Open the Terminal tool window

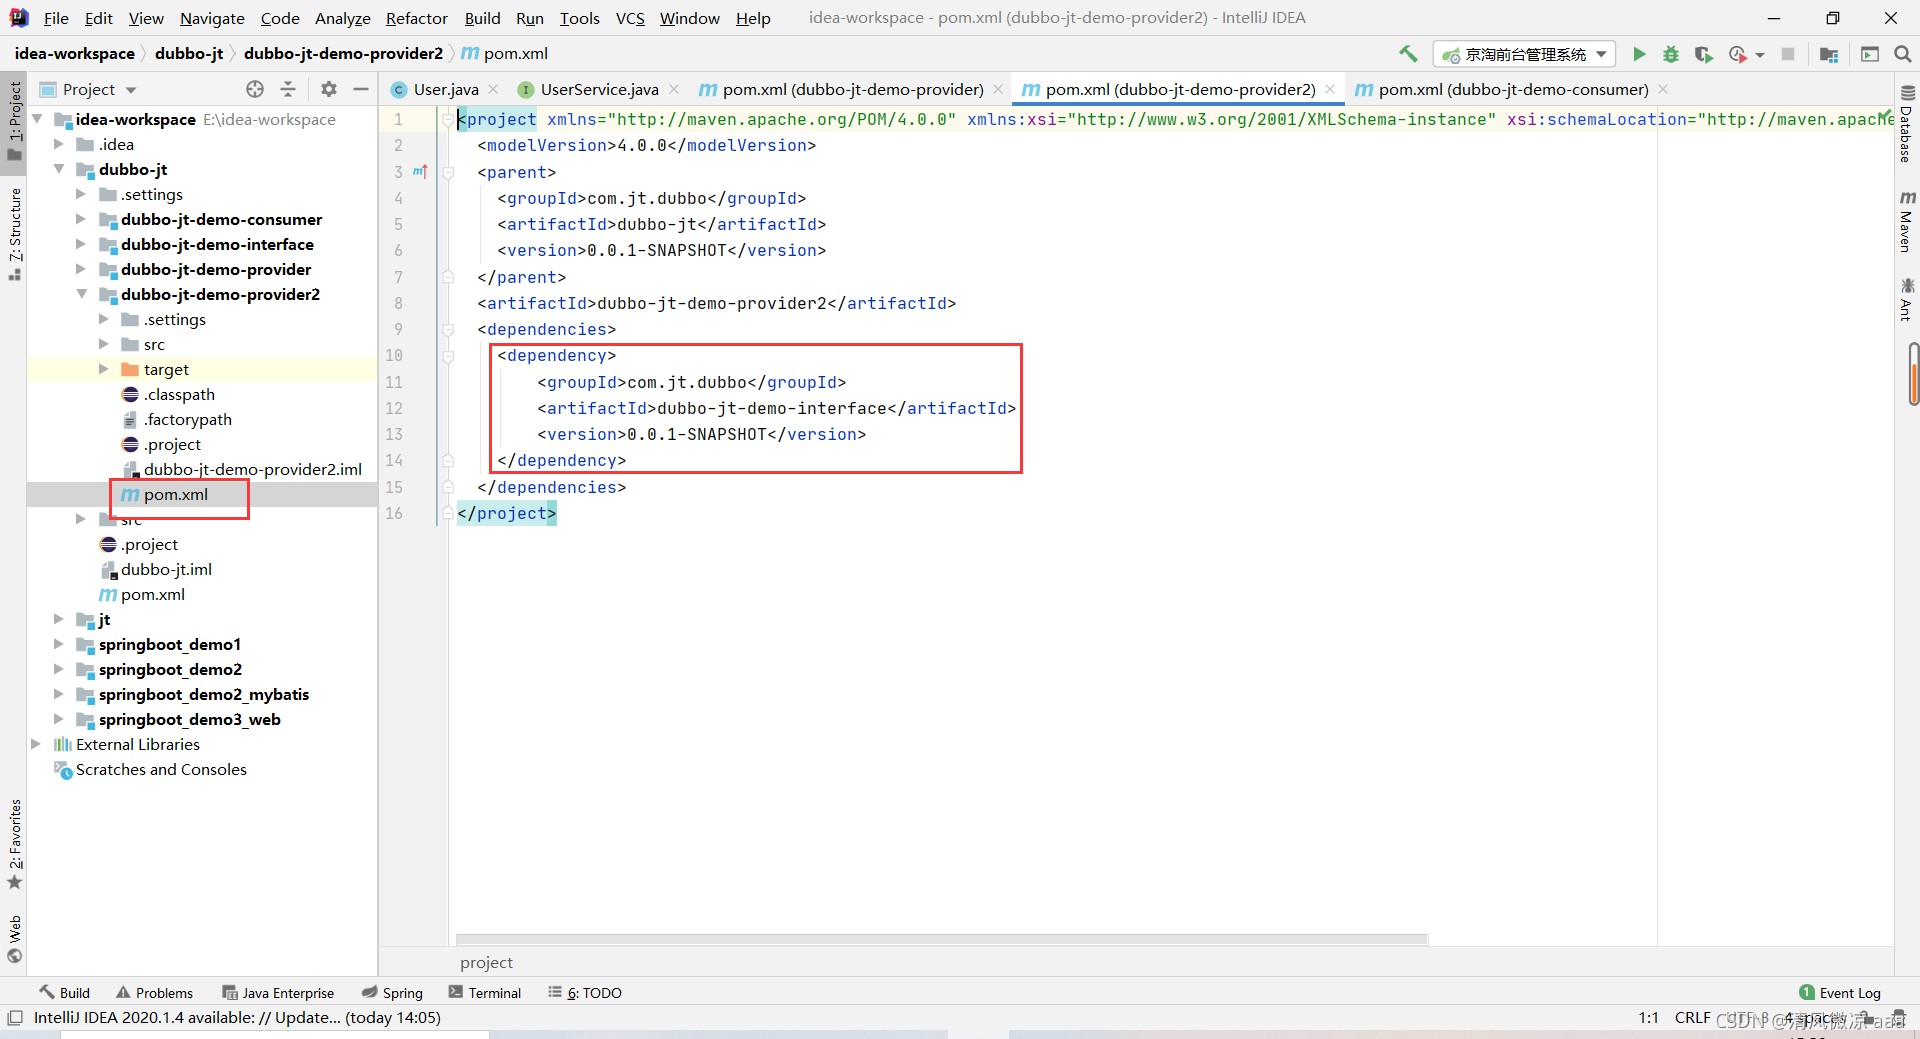click(485, 993)
